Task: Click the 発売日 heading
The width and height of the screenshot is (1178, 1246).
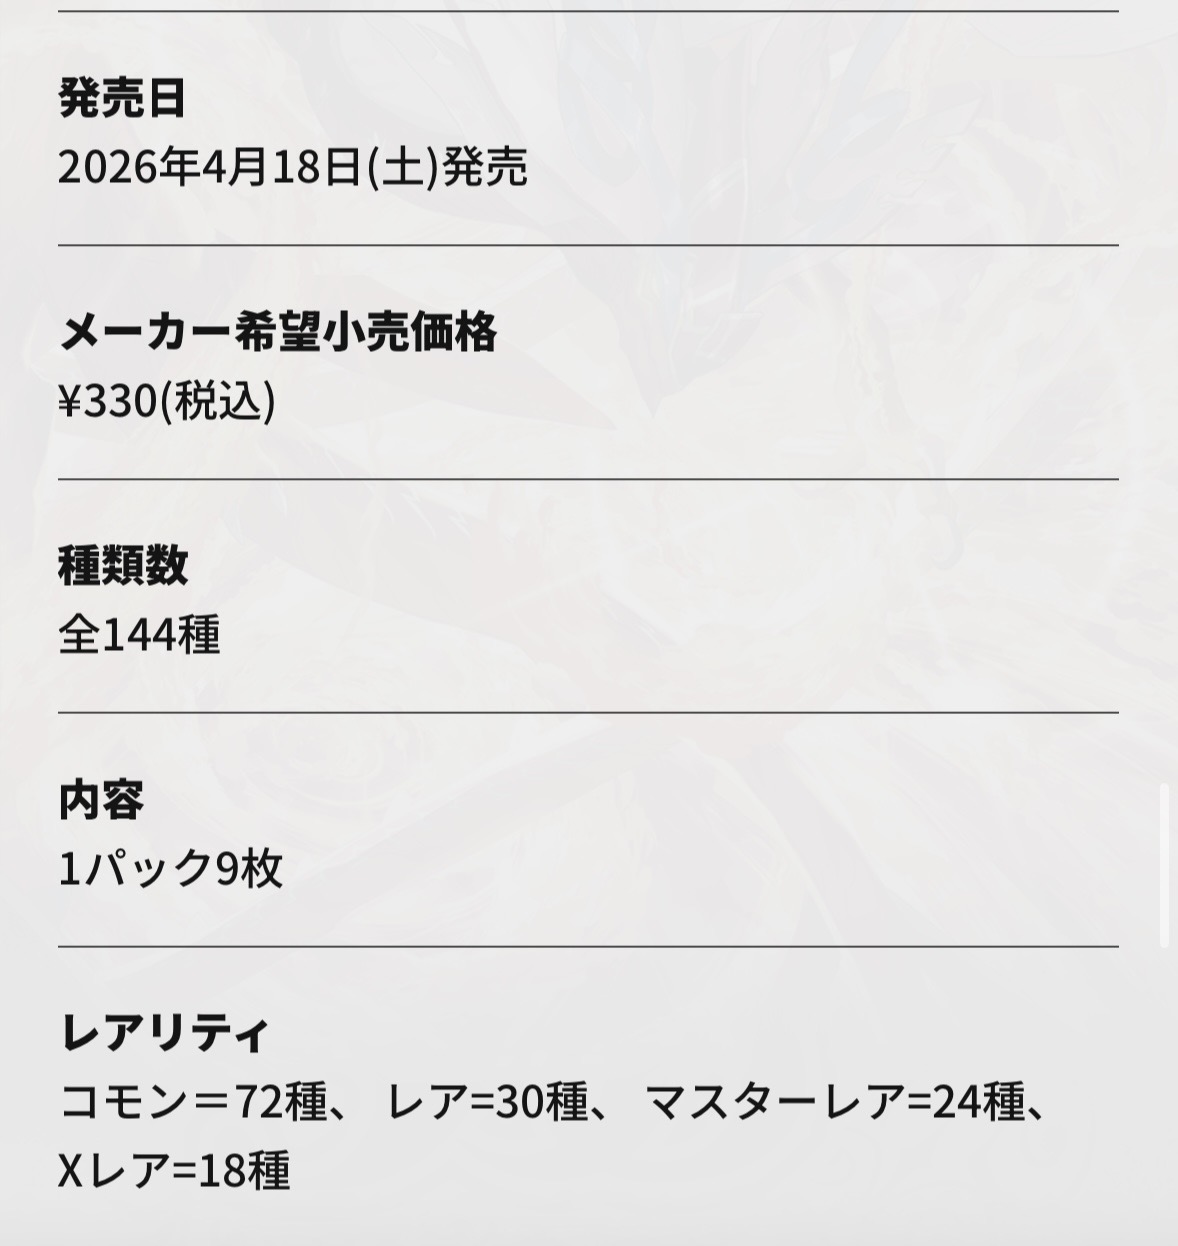Action: pos(122,98)
